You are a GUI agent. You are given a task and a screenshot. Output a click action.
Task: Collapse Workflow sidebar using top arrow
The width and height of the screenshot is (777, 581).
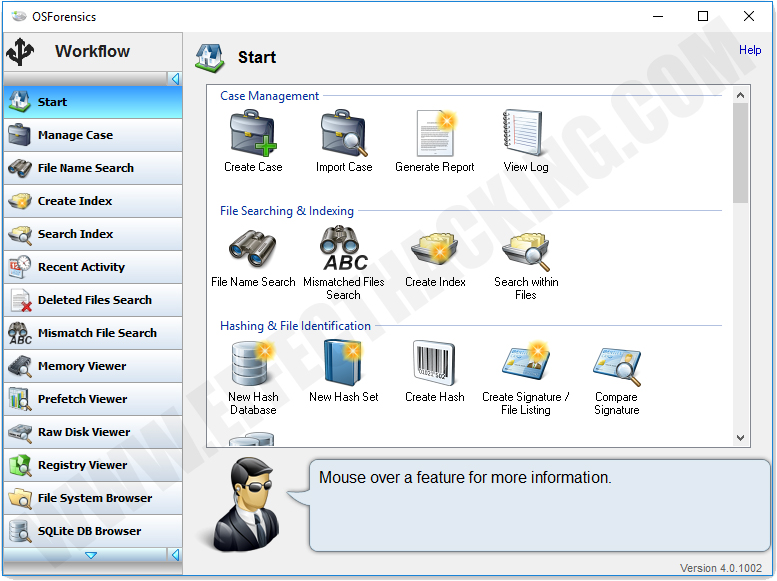coord(175,79)
